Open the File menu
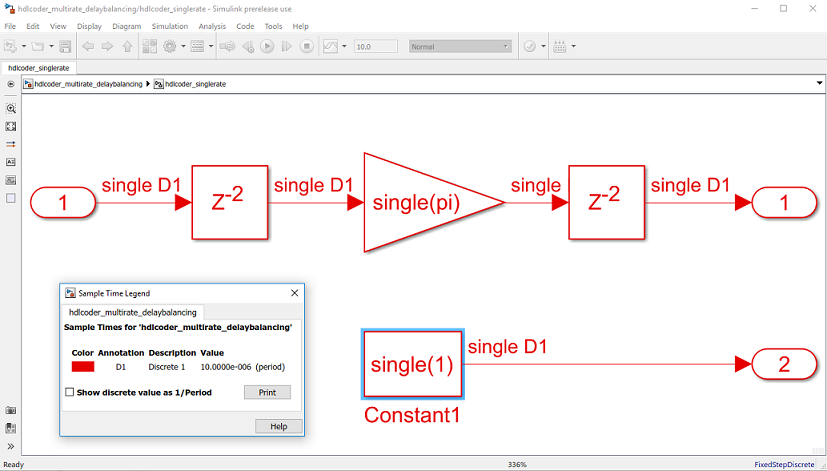 tap(10, 26)
